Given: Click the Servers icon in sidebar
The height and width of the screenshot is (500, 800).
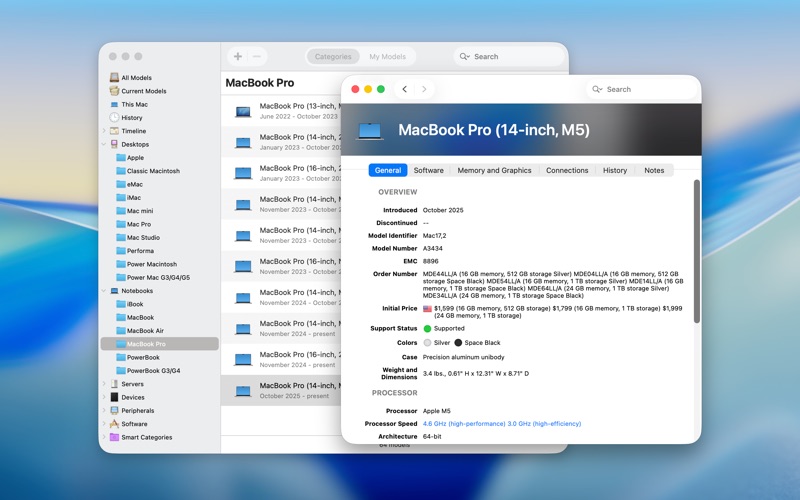Looking at the screenshot, I should (114, 384).
